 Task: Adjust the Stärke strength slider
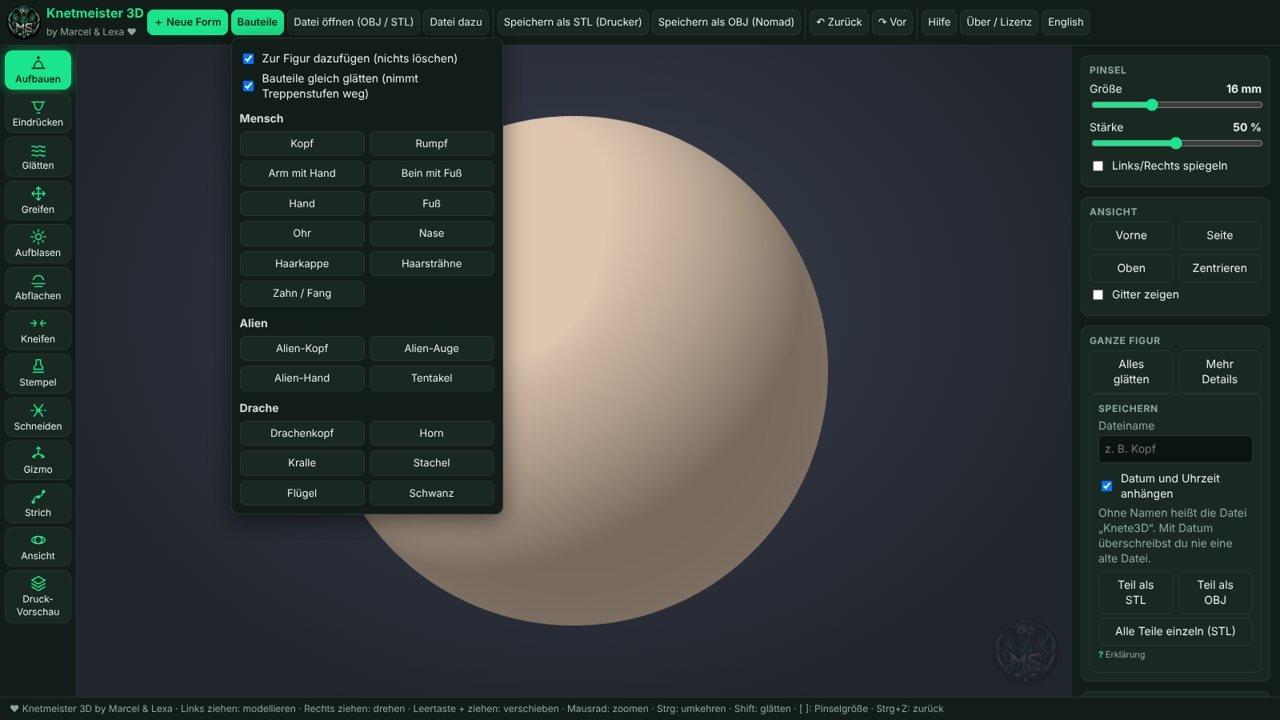pos(1176,143)
